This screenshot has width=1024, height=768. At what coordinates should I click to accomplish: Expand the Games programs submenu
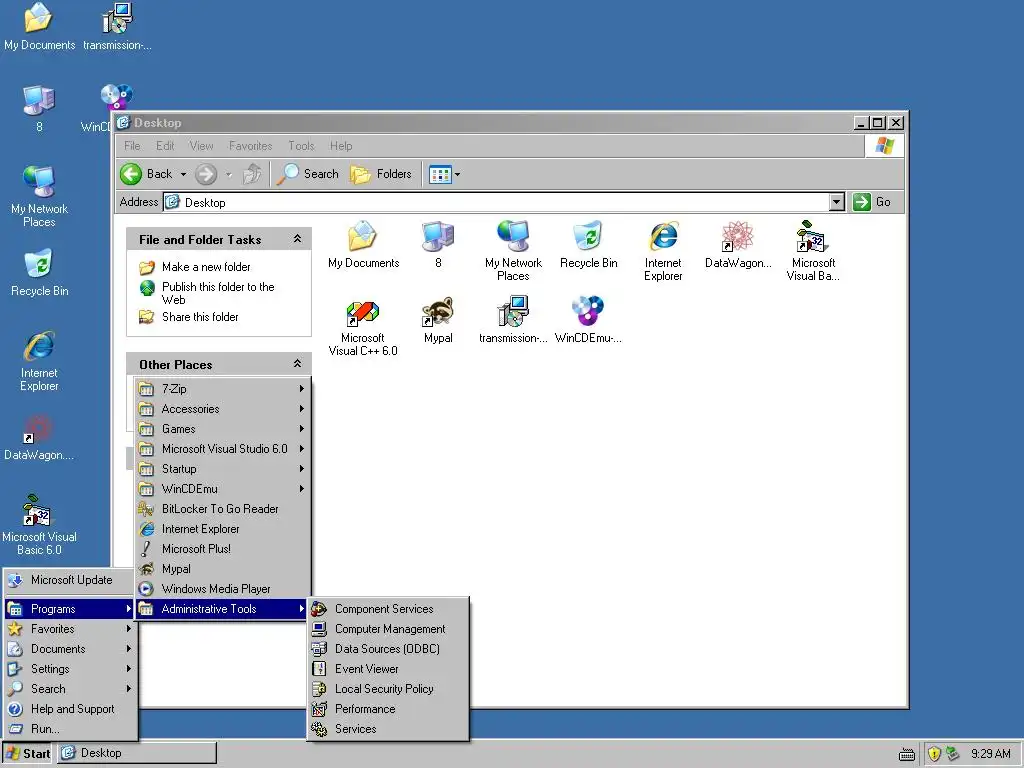(x=222, y=429)
